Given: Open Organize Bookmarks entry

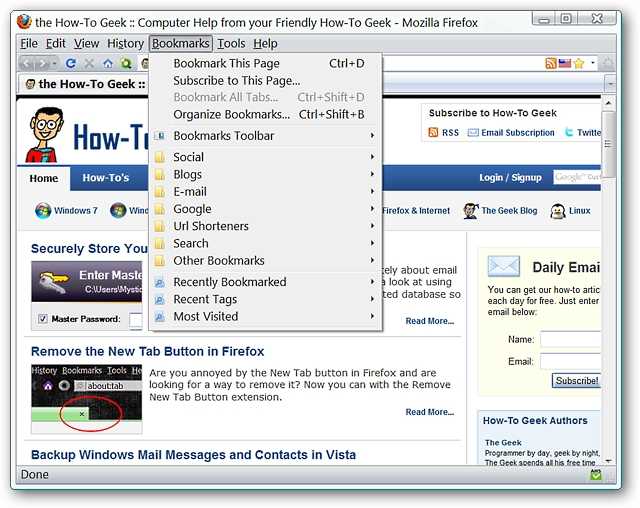Looking at the screenshot, I should pos(265,115).
